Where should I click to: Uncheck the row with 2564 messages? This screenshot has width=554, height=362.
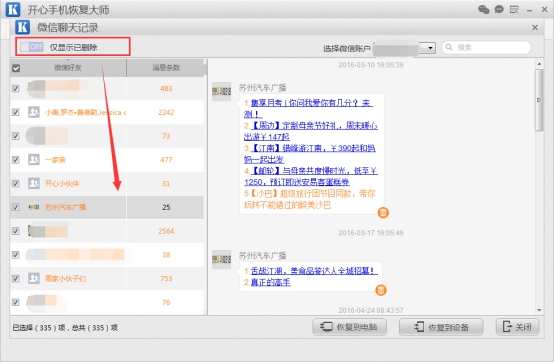pyautogui.click(x=16, y=231)
